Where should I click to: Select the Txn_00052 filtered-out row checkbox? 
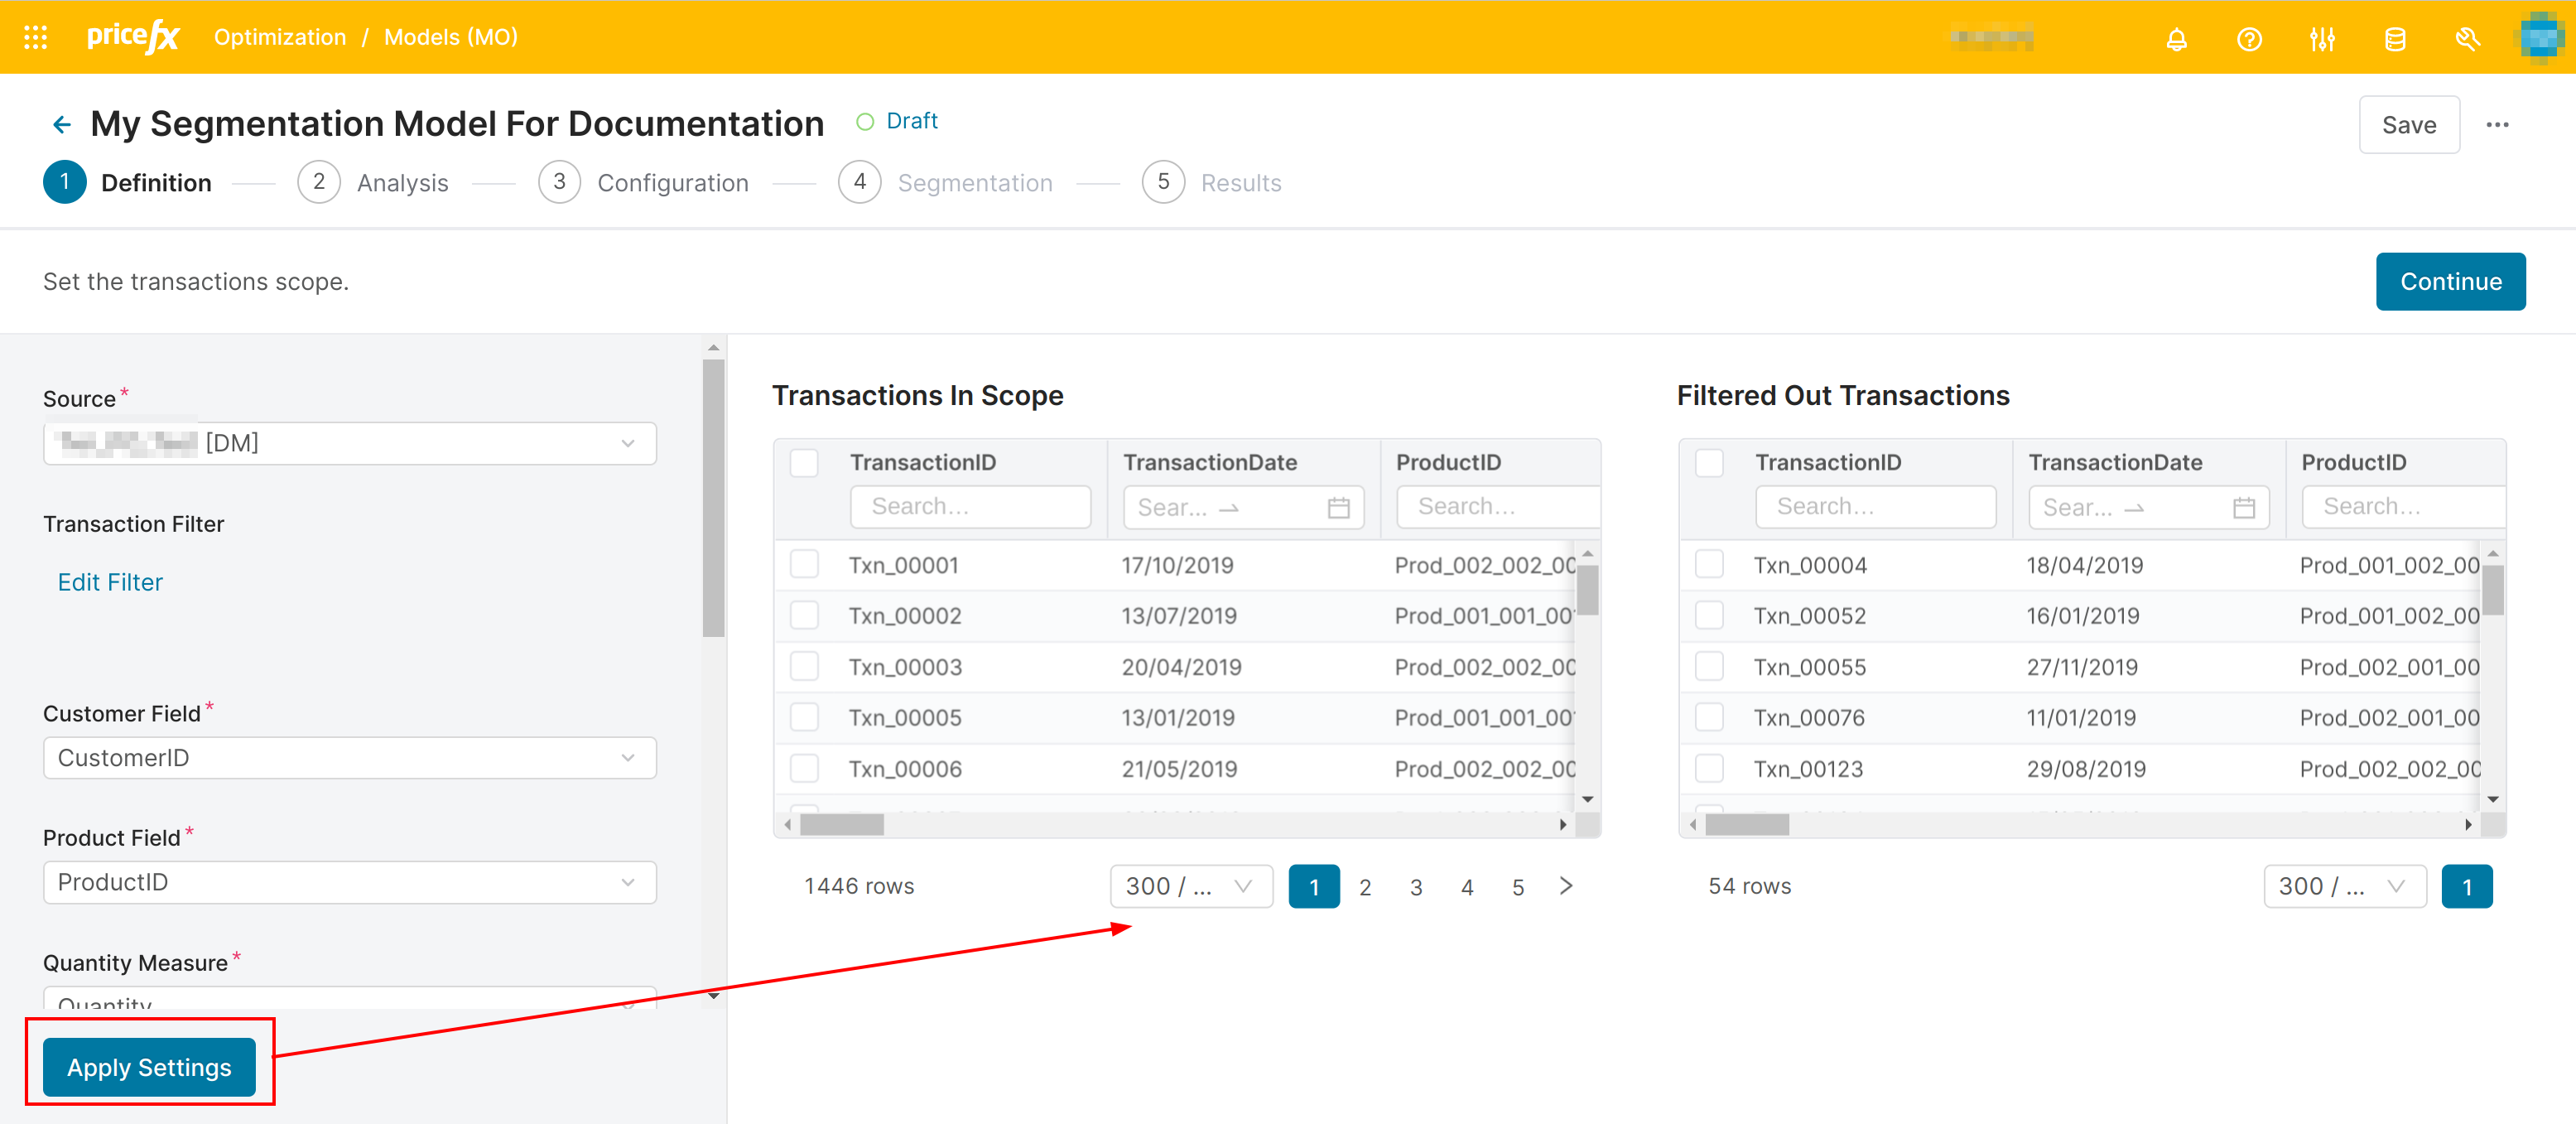pos(1709,616)
